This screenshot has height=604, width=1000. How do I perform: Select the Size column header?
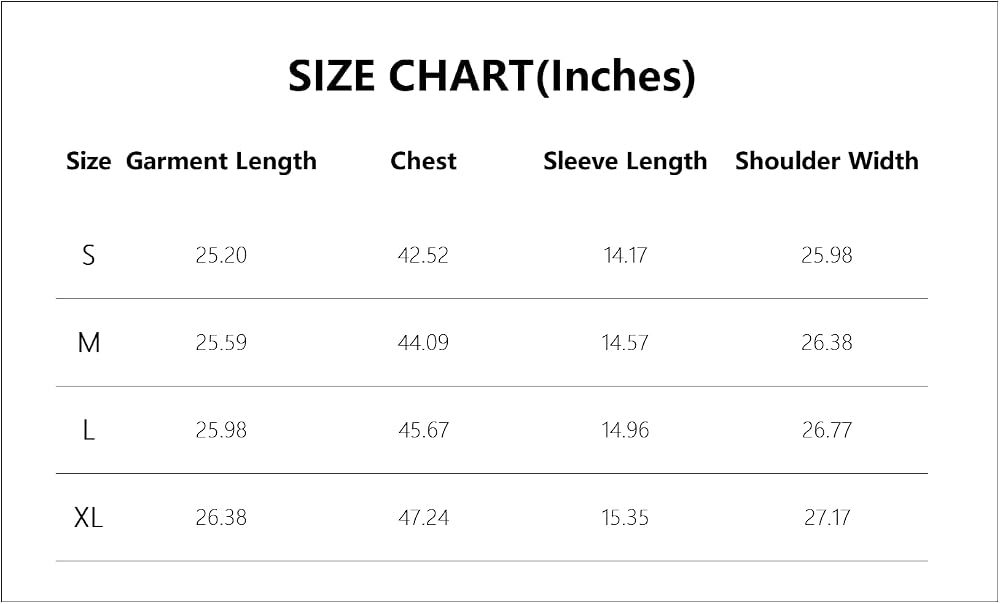(89, 161)
